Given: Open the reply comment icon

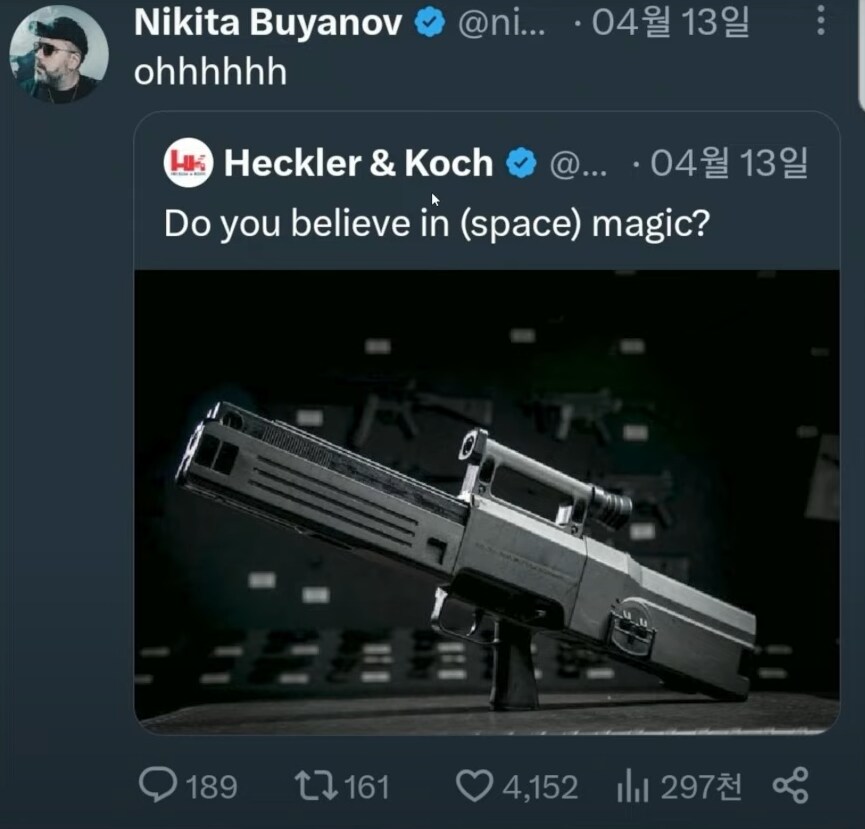Looking at the screenshot, I should pyautogui.click(x=158, y=786).
